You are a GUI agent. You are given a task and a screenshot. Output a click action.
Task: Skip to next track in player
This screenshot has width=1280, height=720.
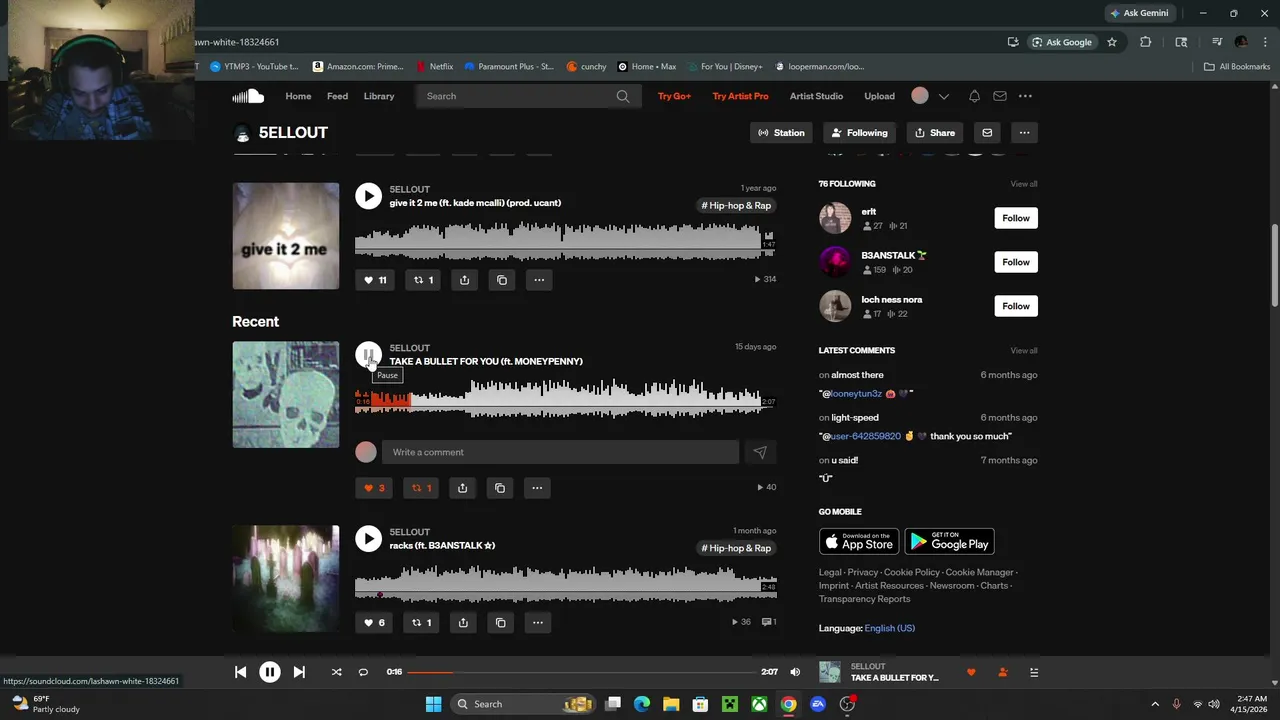[299, 672]
